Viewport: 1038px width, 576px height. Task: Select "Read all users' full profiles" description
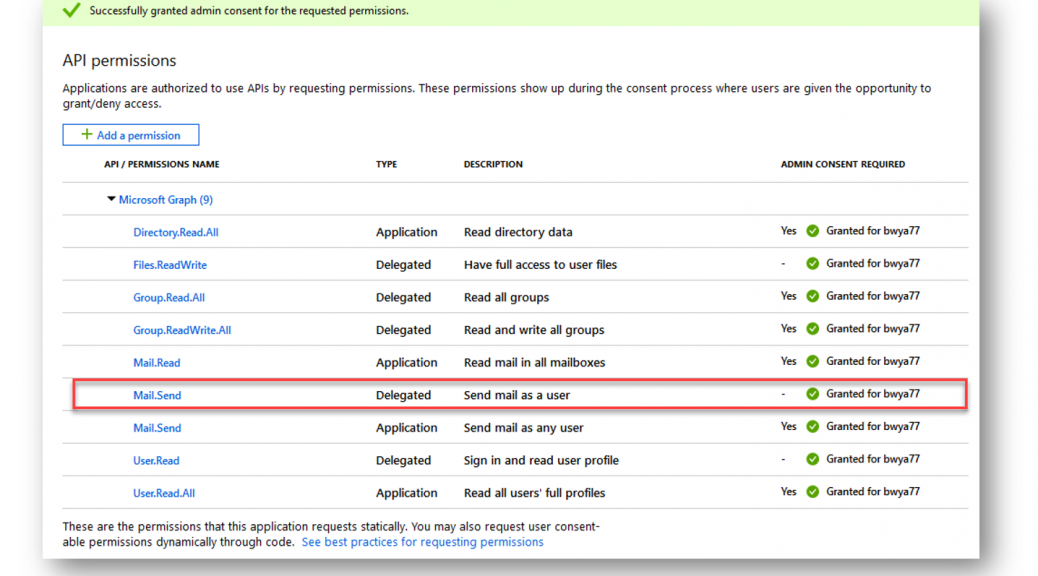[534, 493]
